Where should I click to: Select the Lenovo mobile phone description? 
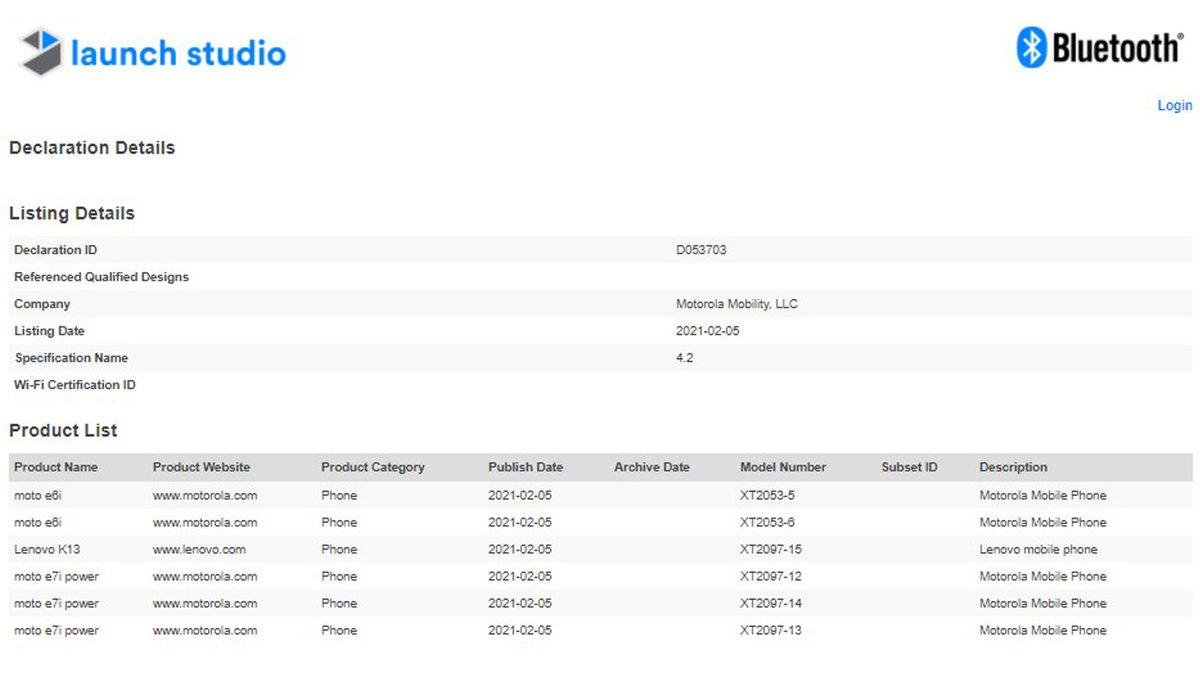[1038, 549]
